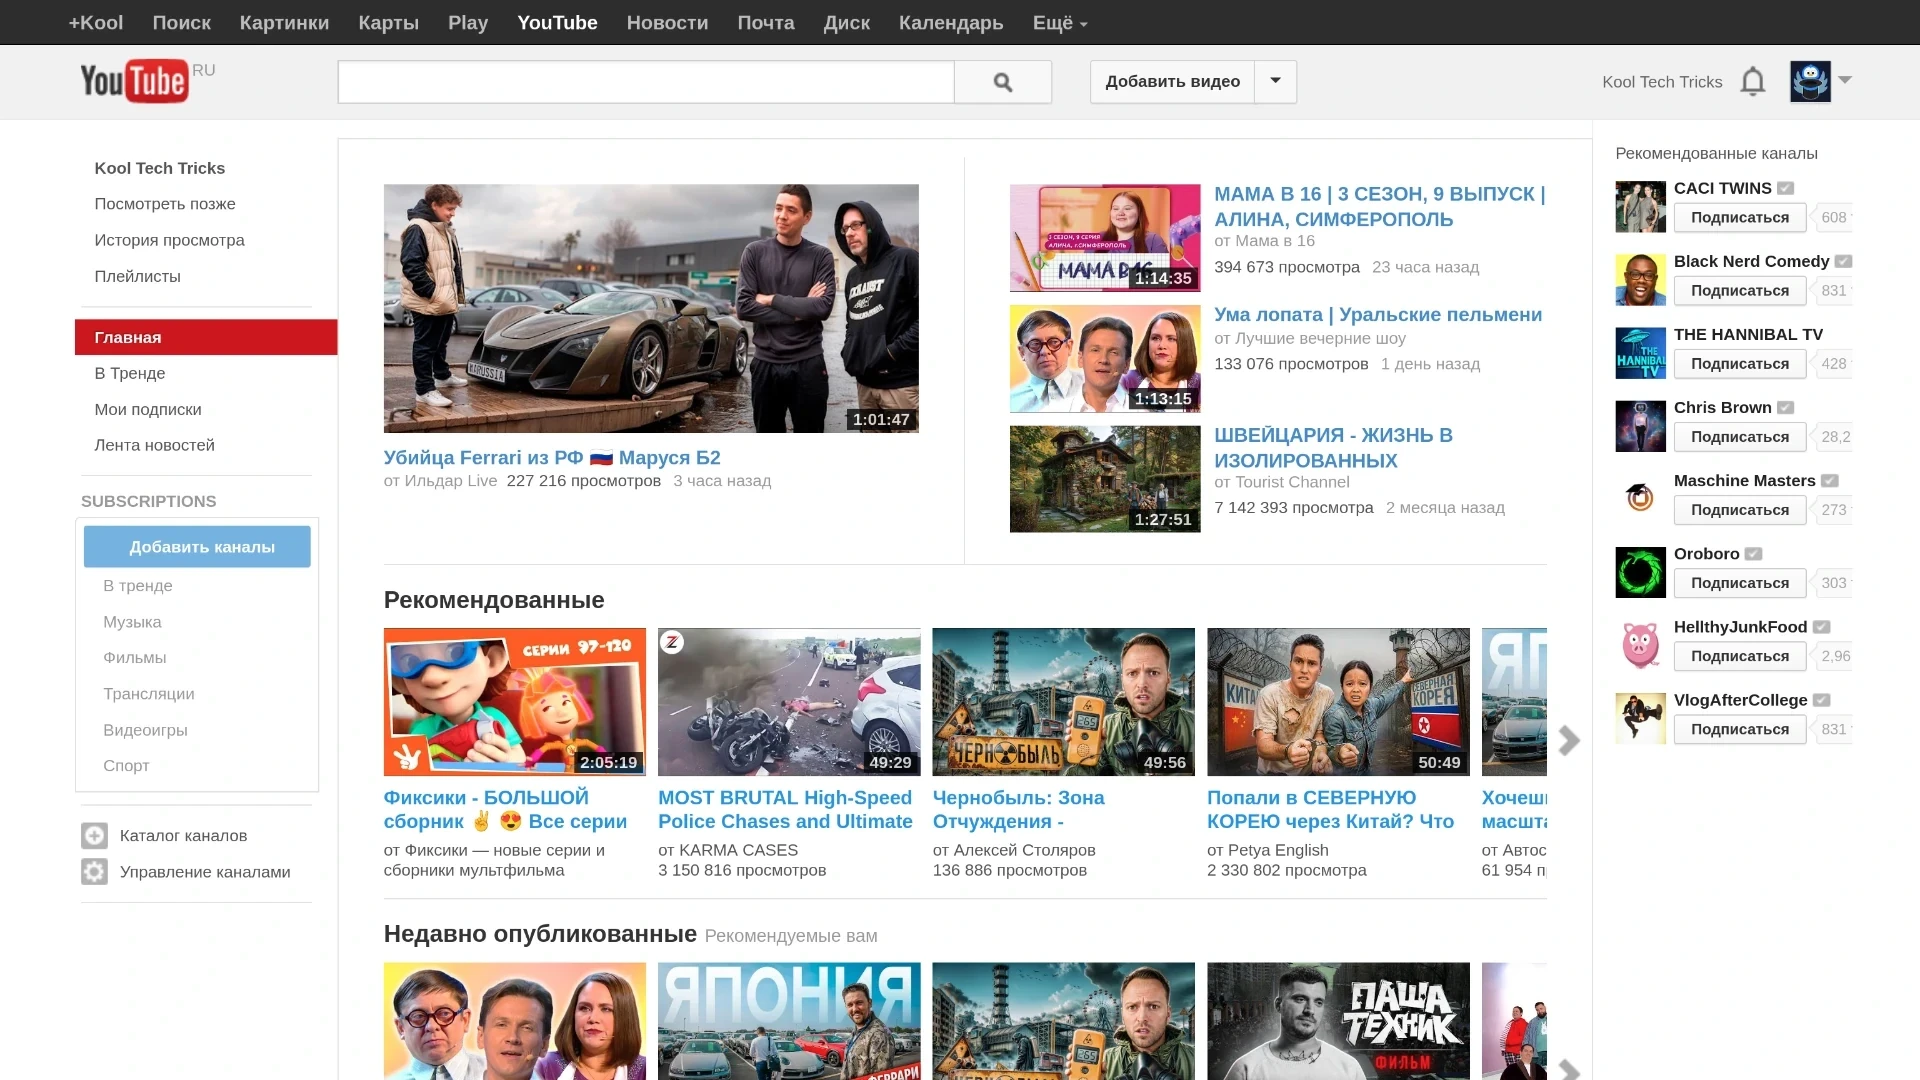
Task: Open Maschine Masters channel avatar
Action: [1641, 498]
